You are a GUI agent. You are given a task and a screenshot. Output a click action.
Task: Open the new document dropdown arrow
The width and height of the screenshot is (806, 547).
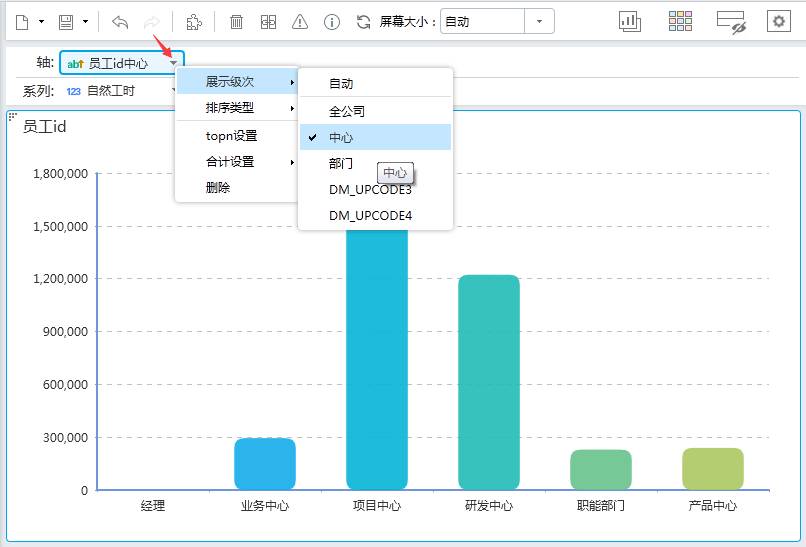point(42,22)
